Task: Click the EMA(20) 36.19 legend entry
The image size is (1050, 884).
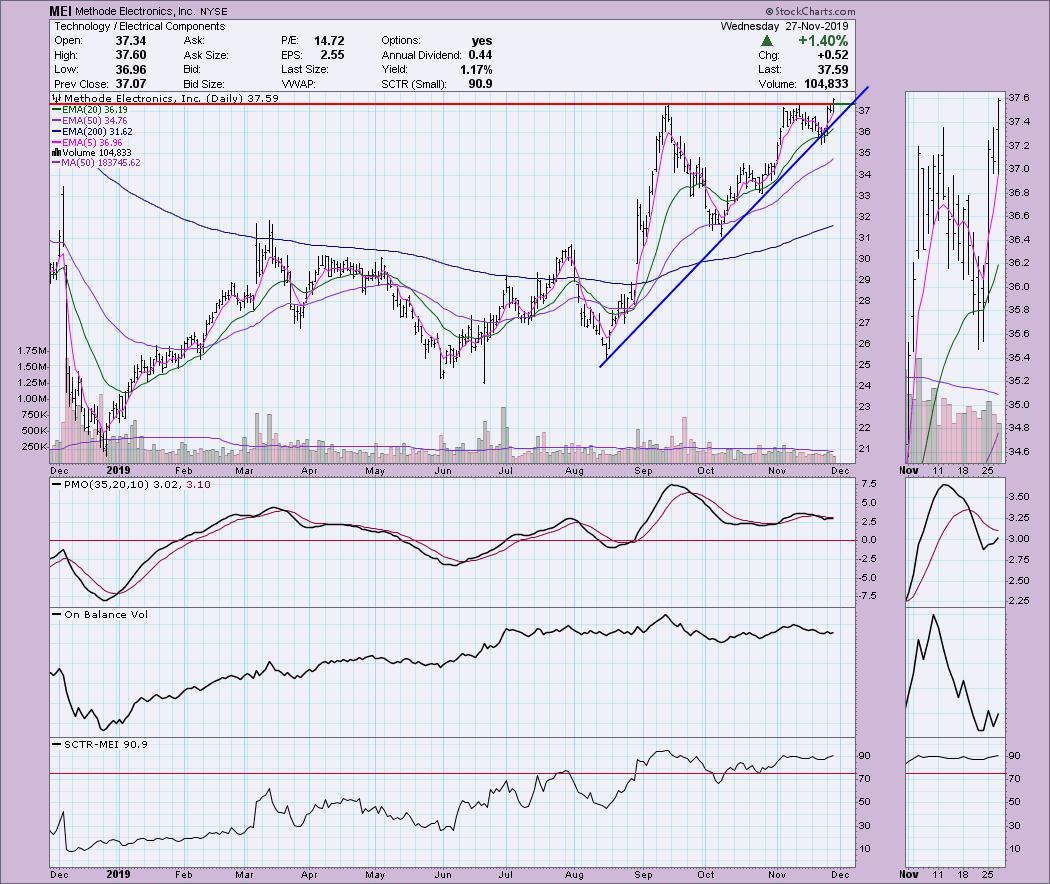Action: click(x=90, y=109)
